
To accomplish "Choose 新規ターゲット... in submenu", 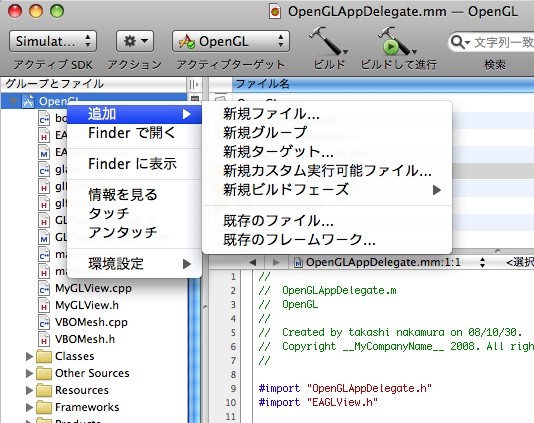I will (327, 152).
